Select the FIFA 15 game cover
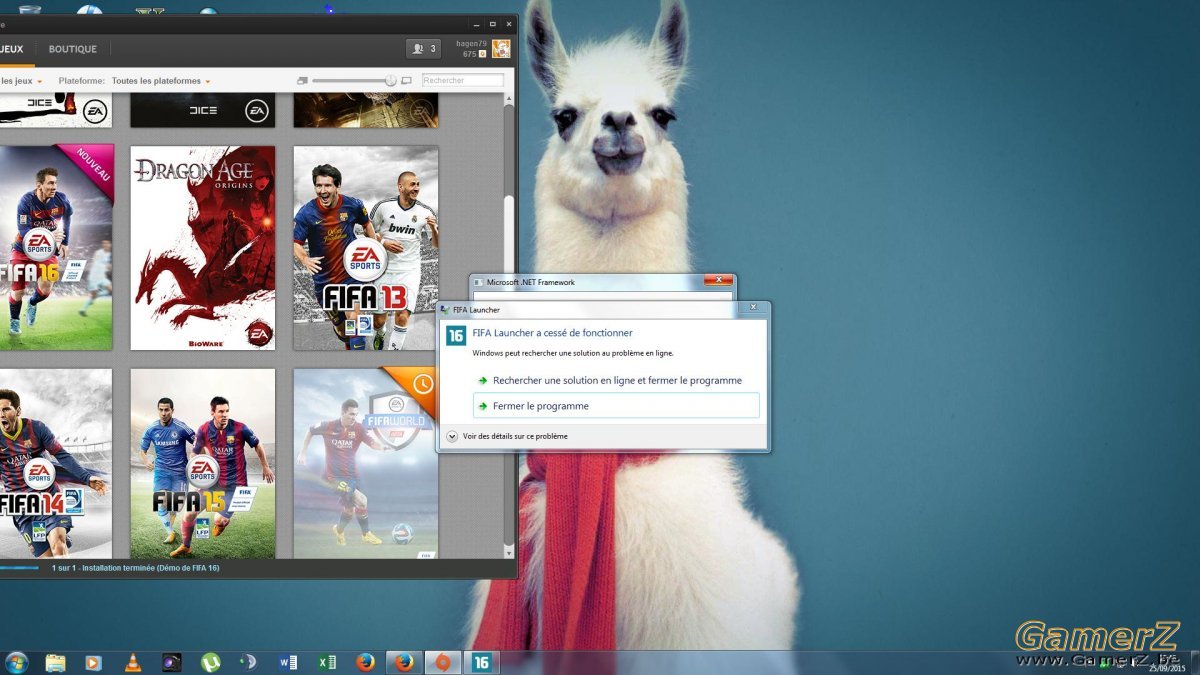 coord(203,464)
